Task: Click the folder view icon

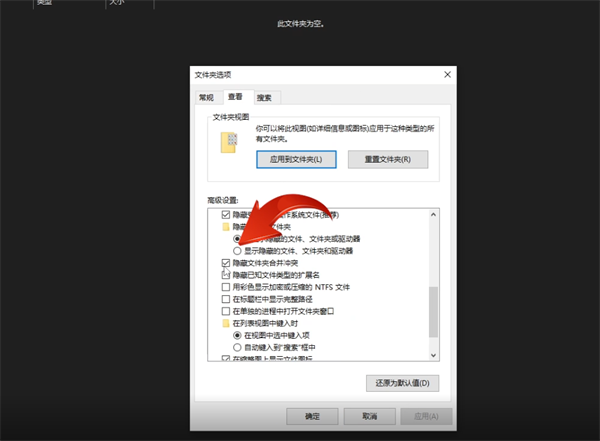Action: point(229,142)
